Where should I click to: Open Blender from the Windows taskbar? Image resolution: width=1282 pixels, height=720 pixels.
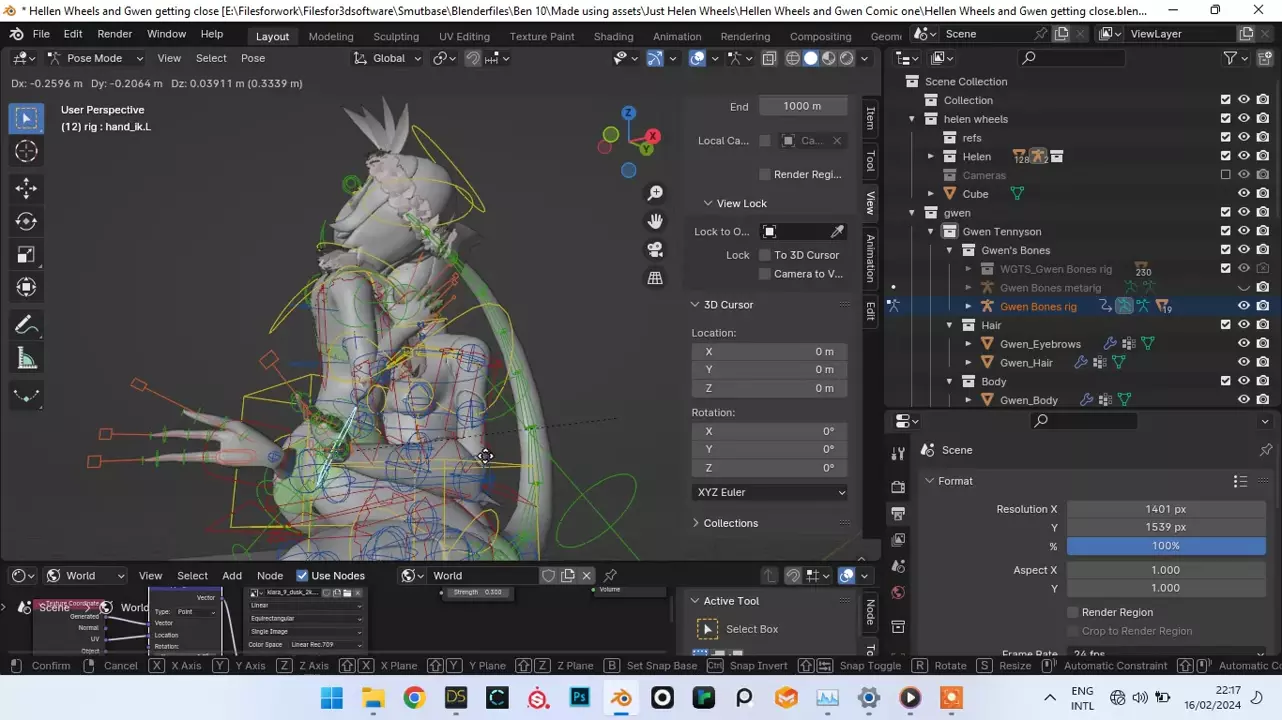pos(621,697)
